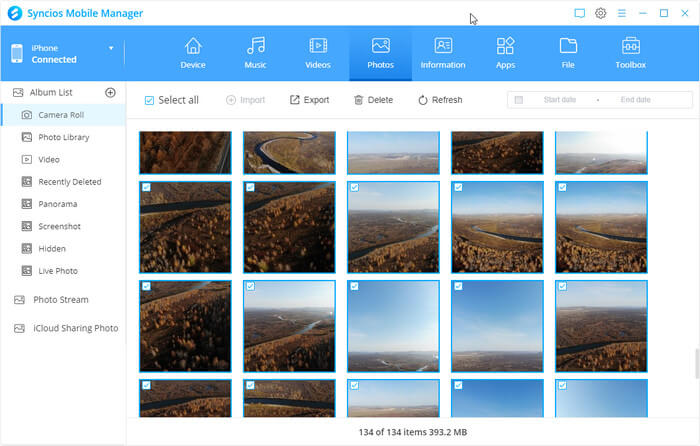Viewport: 700px width, 446px height.
Task: Open the Device tab
Action: (193, 53)
